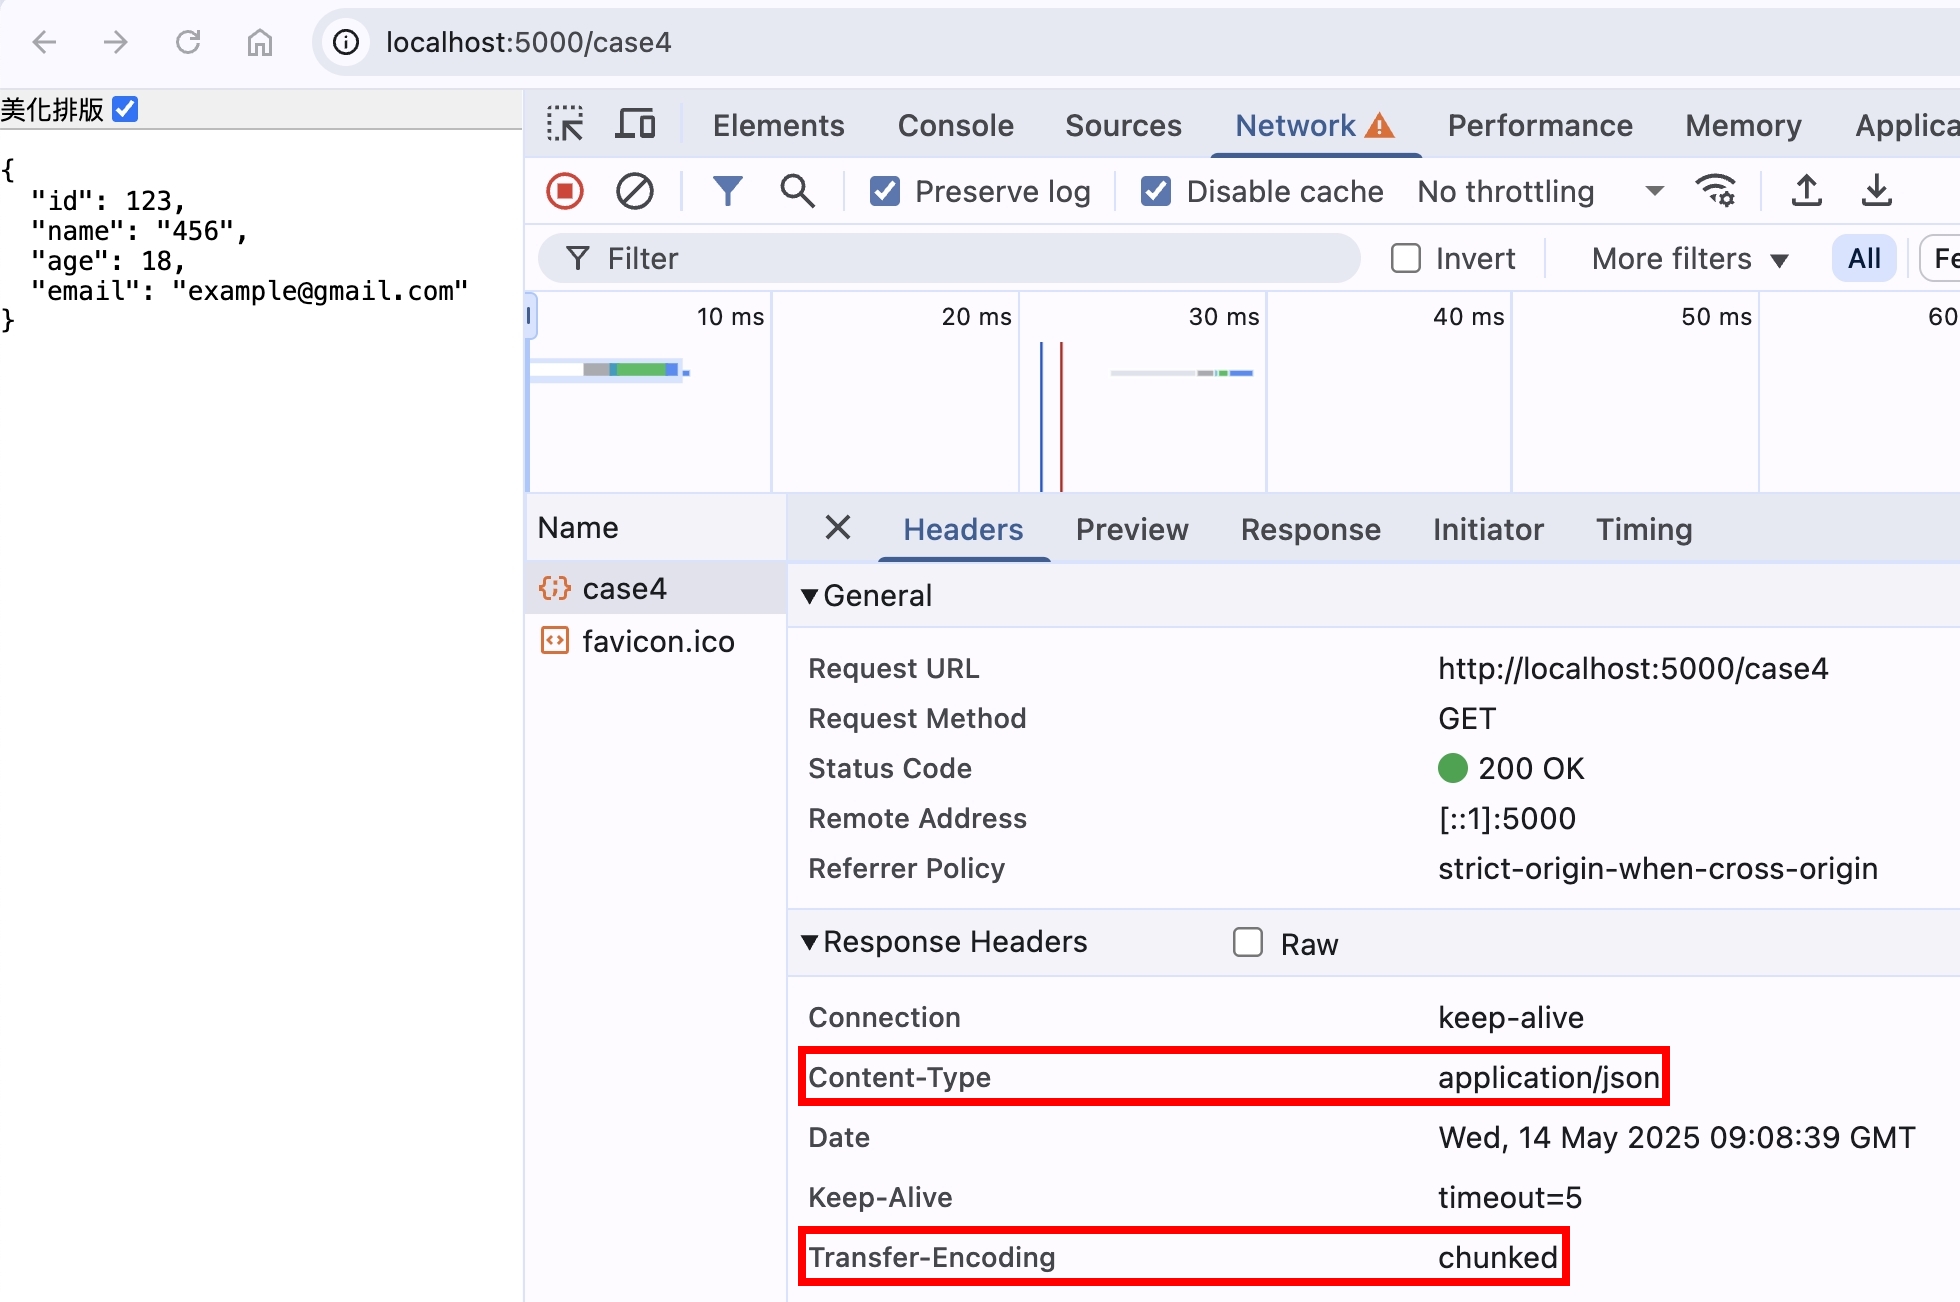Click the overview timeline left handle
Screen dimensions: 1960x1302
click(x=530, y=316)
